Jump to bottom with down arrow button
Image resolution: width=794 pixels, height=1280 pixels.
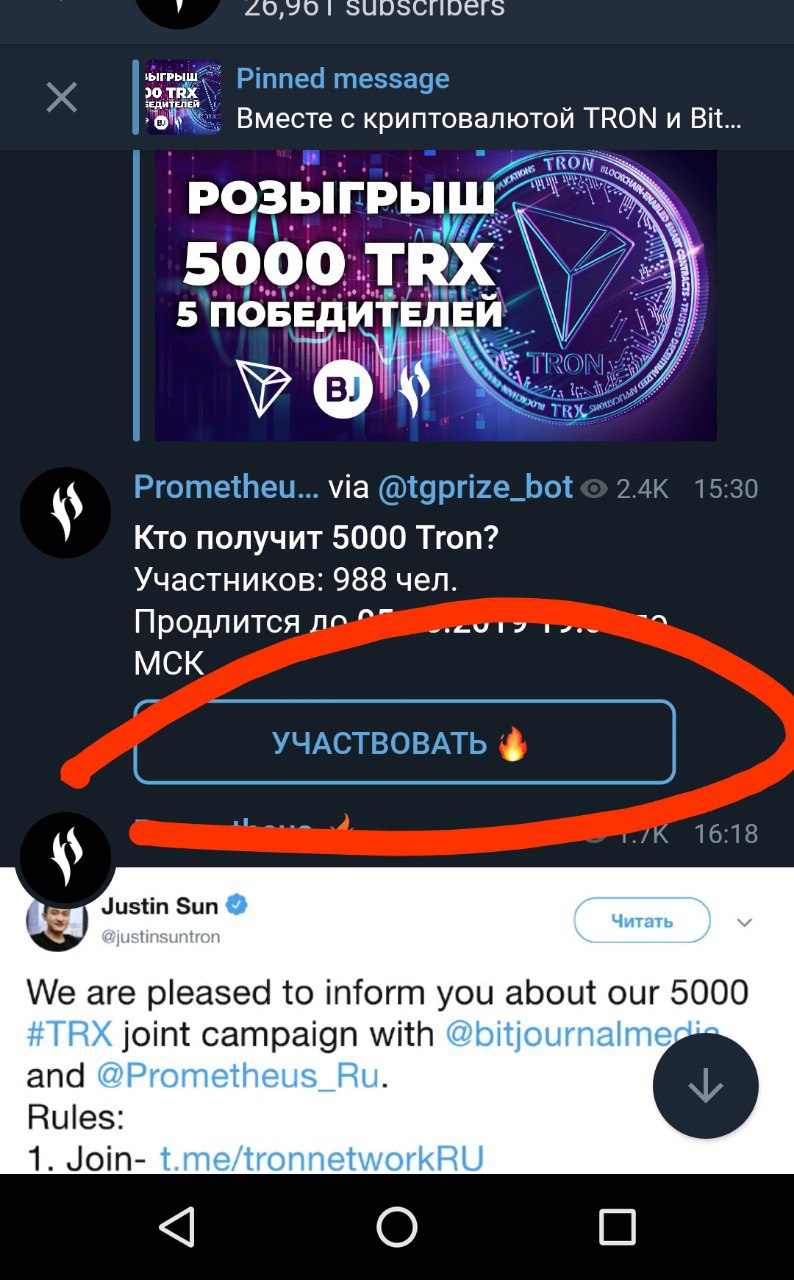pos(706,1087)
